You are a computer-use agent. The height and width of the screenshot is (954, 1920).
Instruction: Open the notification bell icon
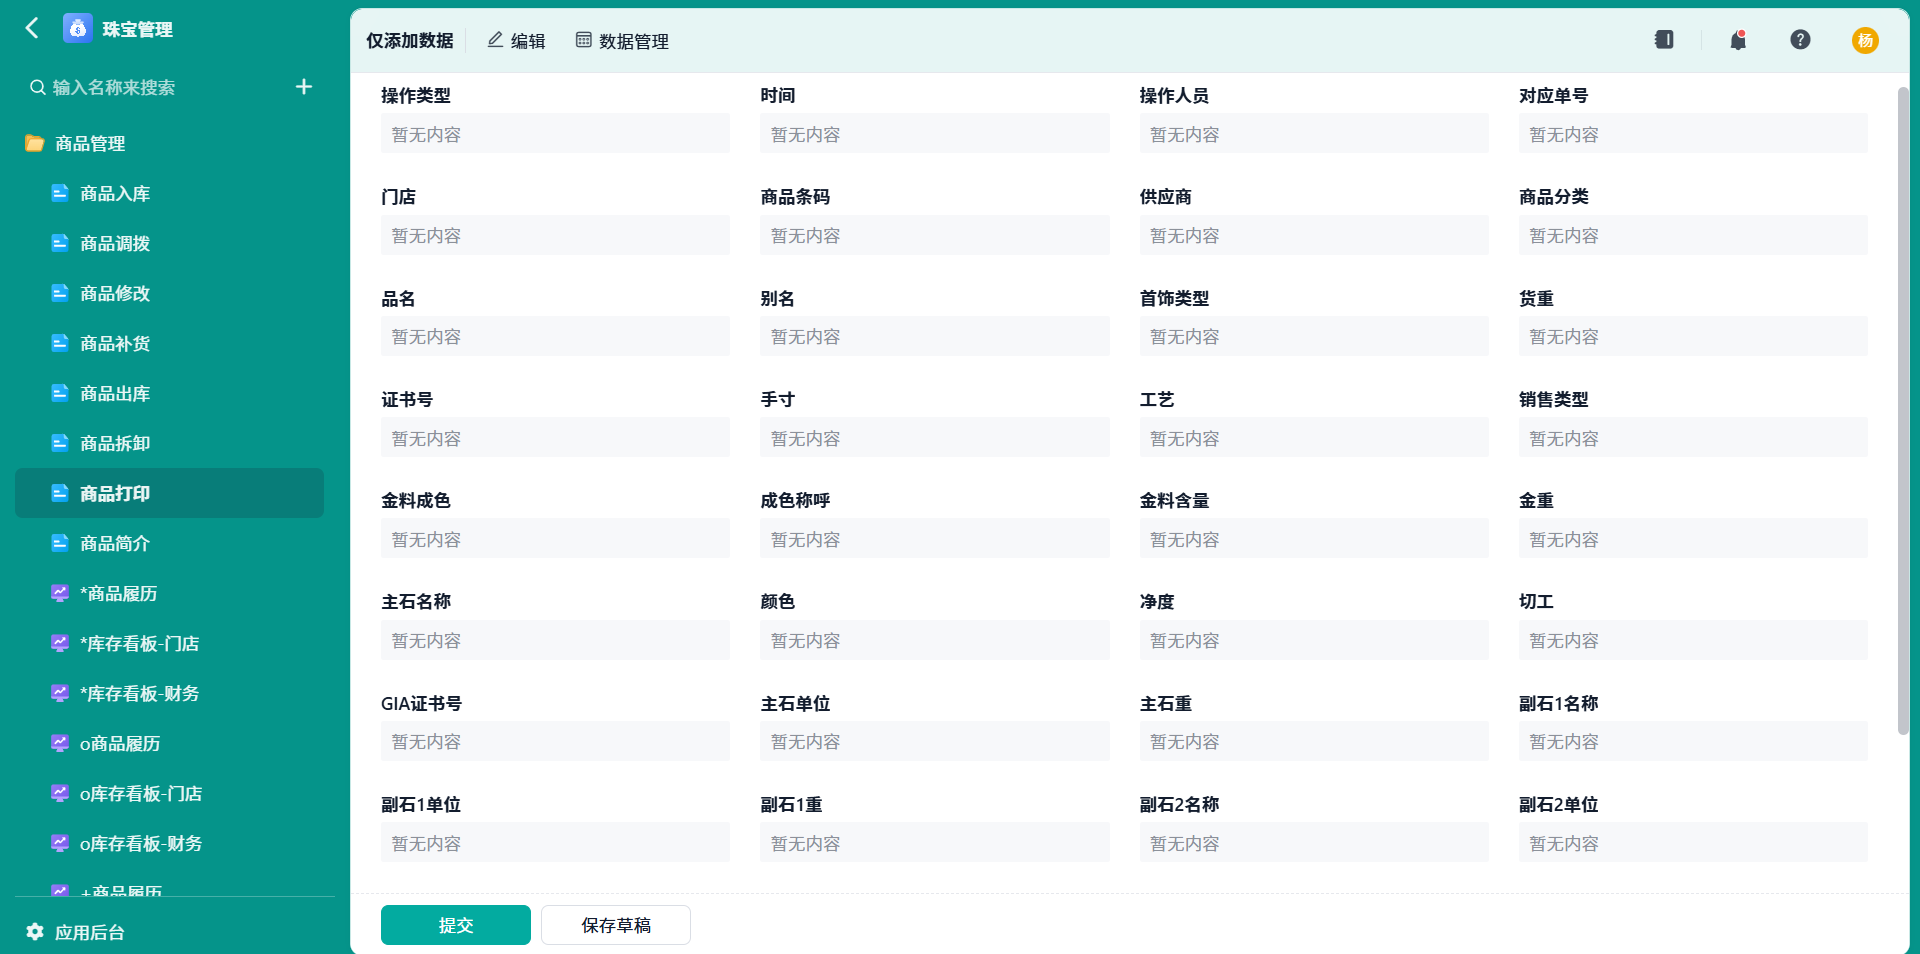(x=1738, y=40)
